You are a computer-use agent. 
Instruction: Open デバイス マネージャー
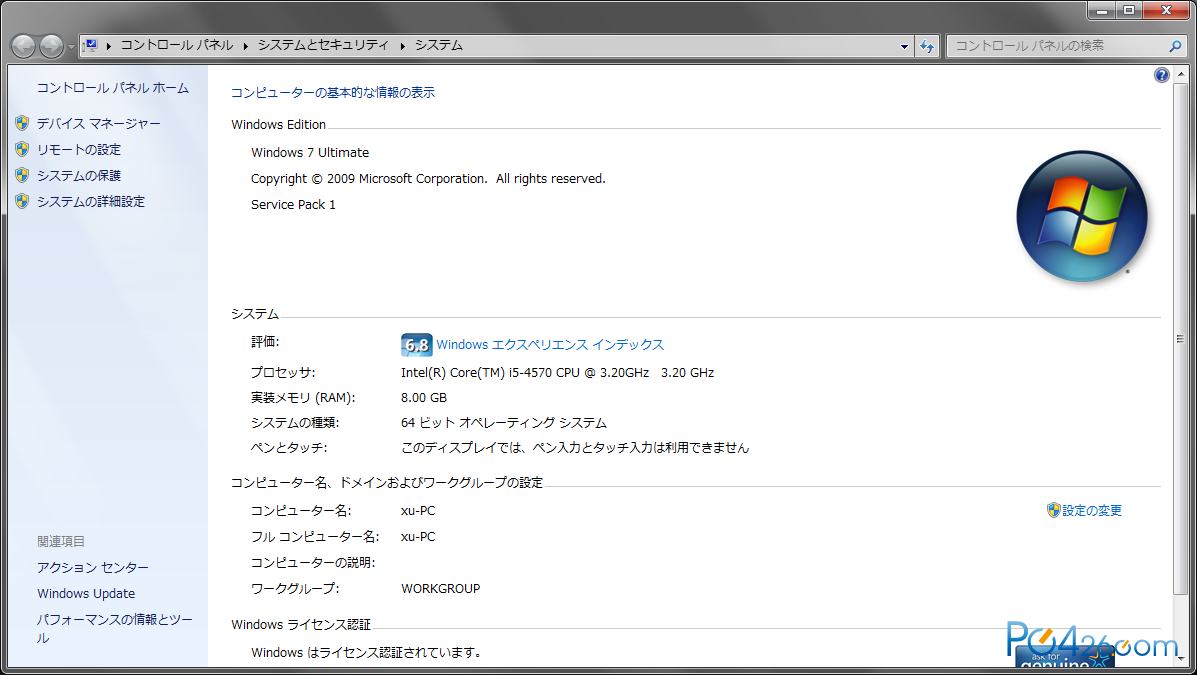click(98, 123)
